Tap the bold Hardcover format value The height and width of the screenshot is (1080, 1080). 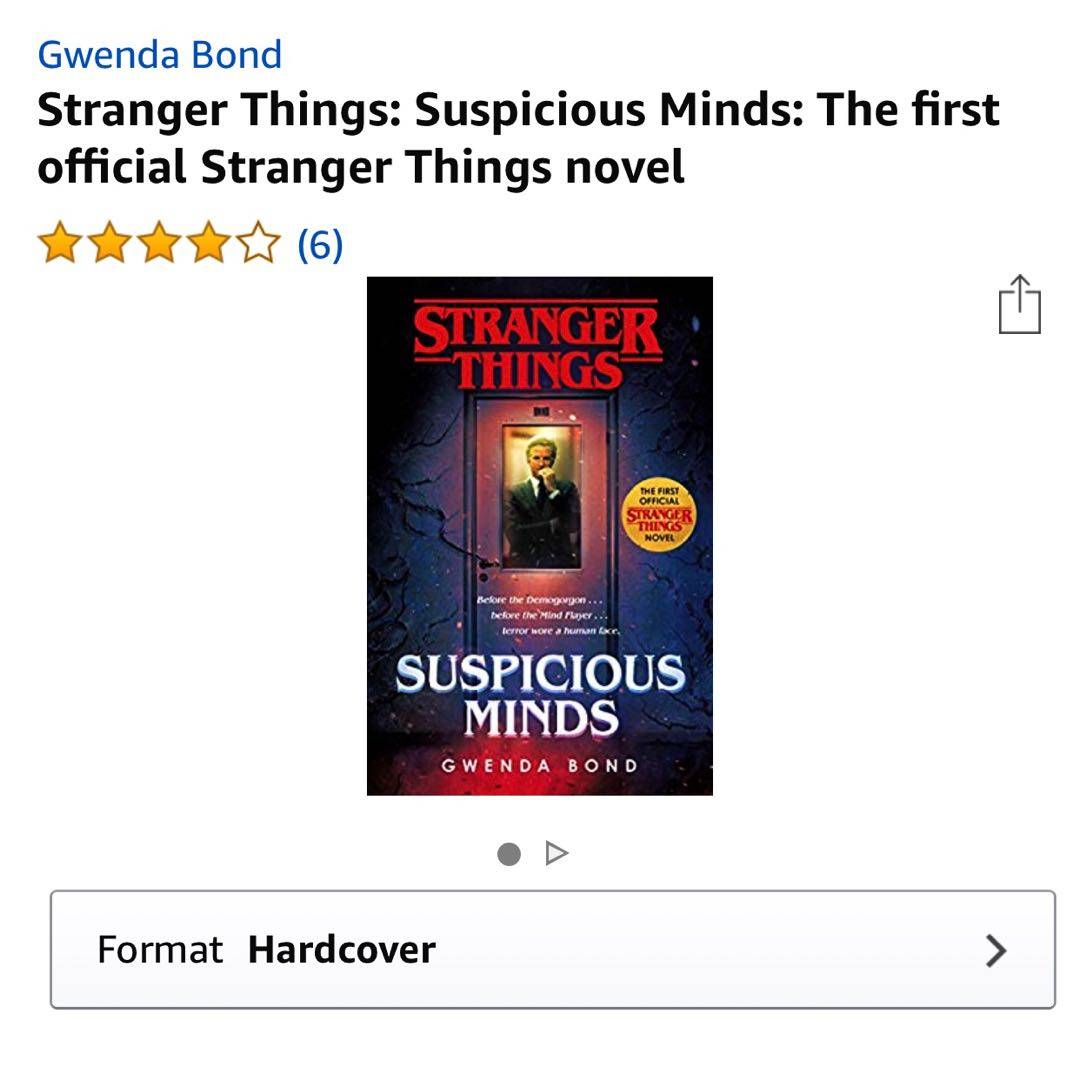coord(342,950)
